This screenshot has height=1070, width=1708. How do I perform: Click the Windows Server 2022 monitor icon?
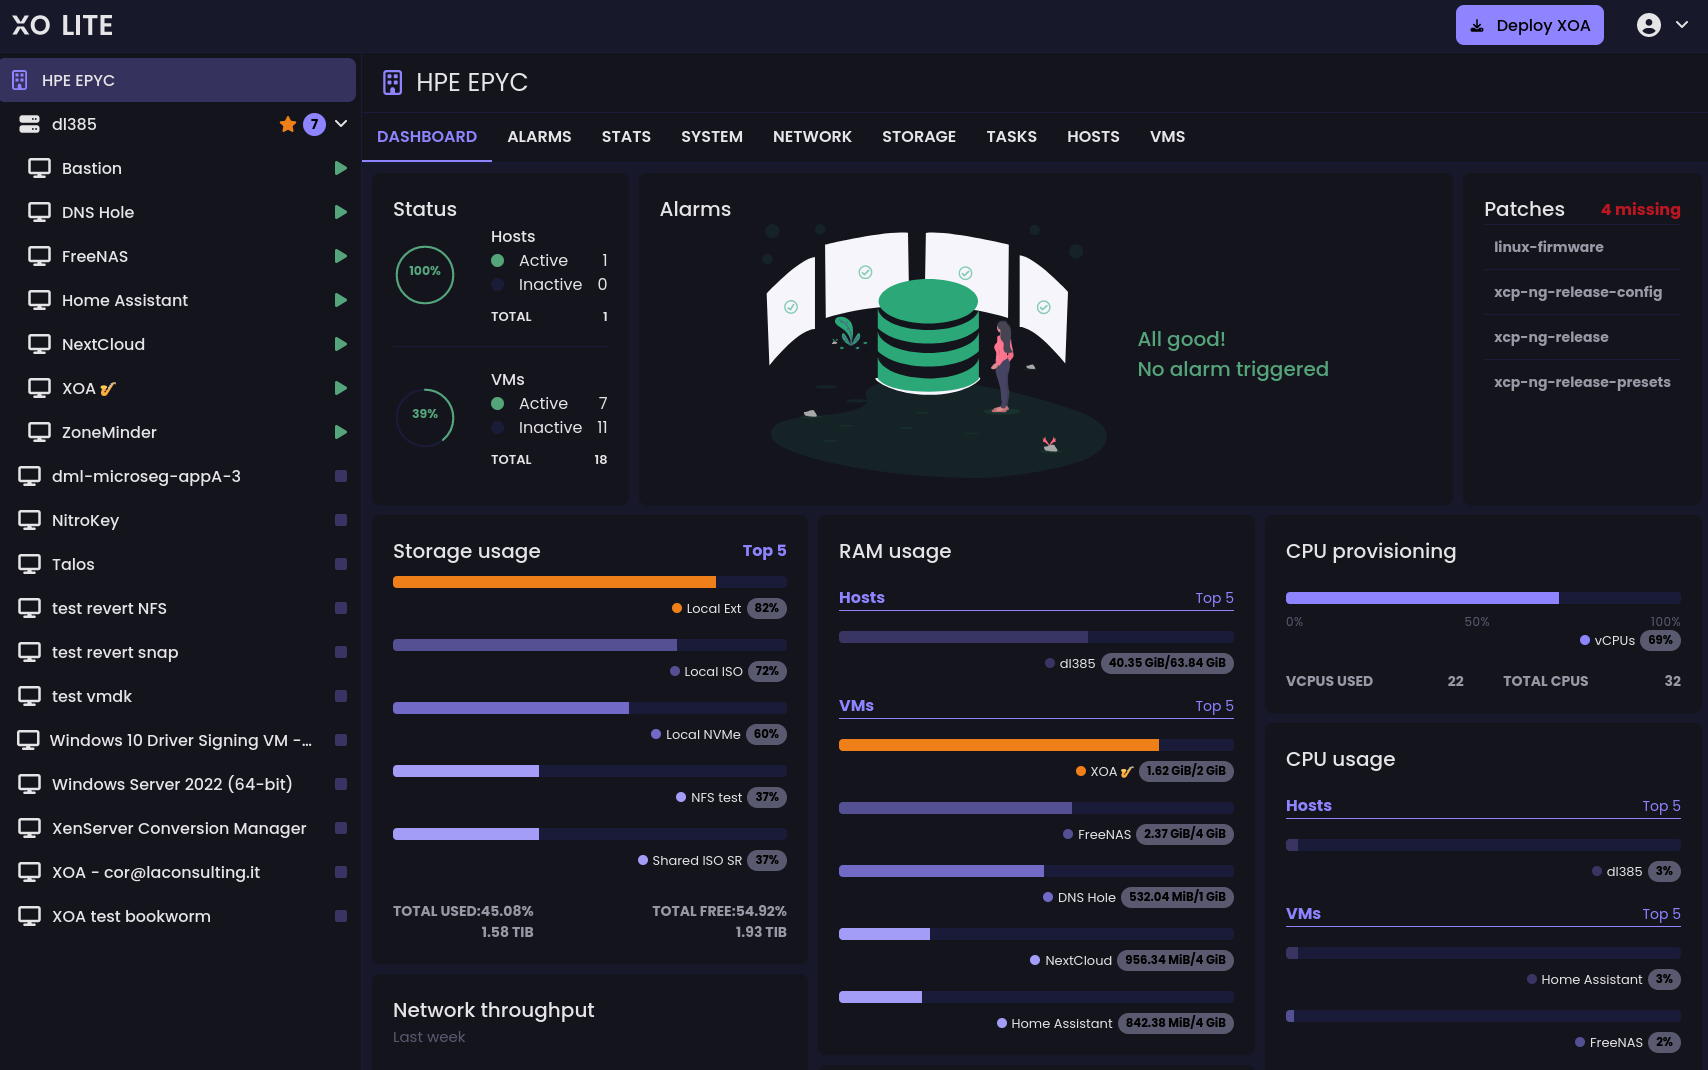coord(29,784)
